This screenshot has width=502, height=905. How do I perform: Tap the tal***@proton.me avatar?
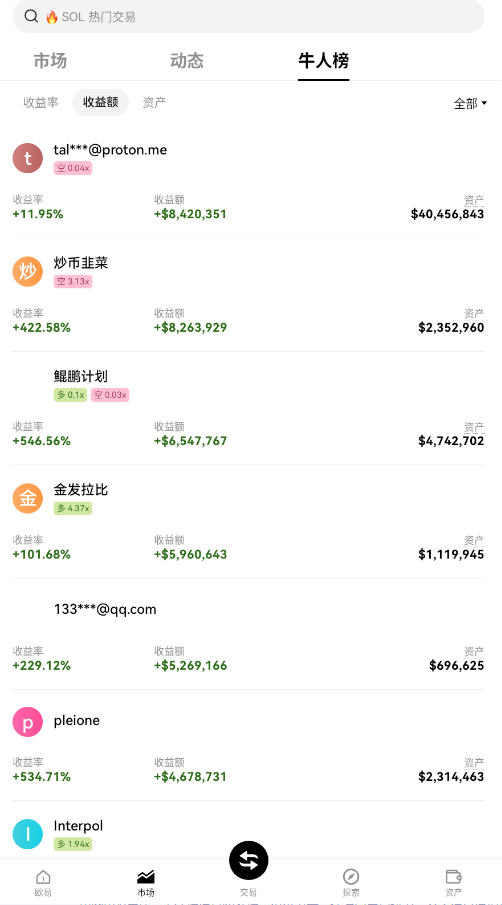[x=28, y=158]
